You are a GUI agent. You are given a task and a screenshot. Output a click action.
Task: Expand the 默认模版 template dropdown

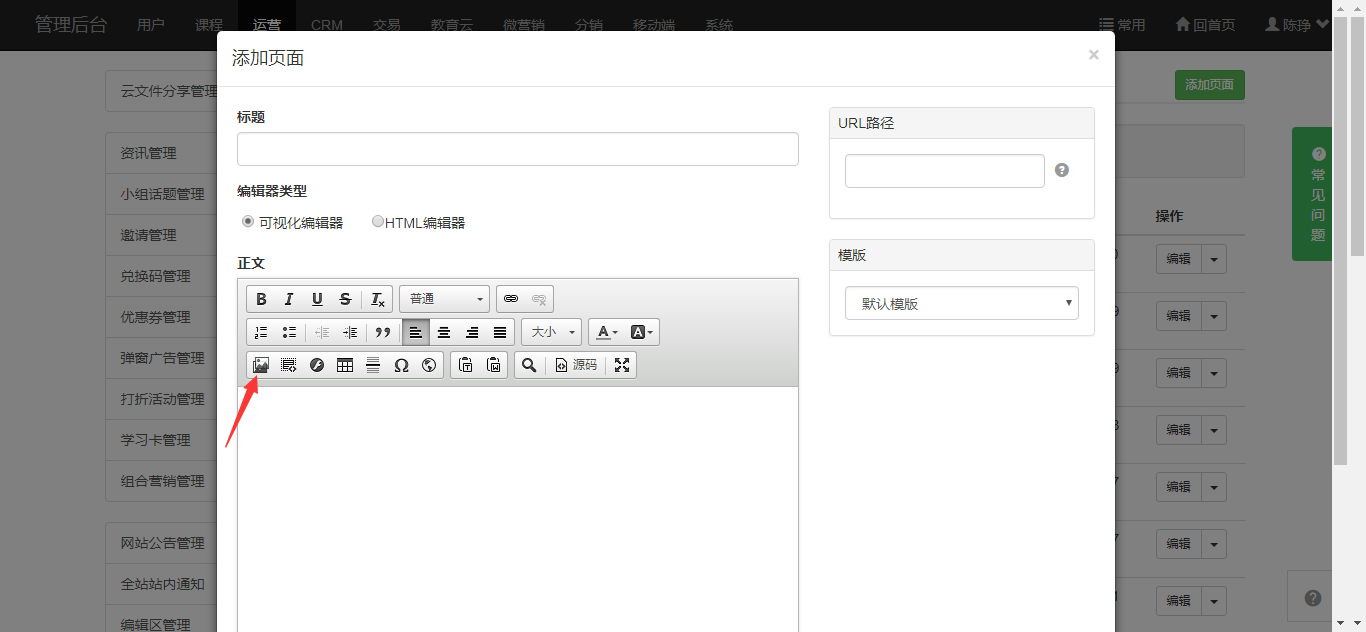click(x=961, y=303)
